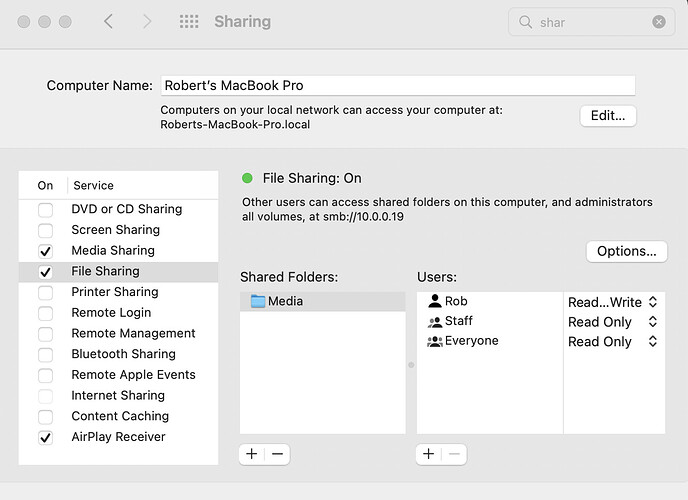Remove user with minus button
688x500 pixels.
coord(454,454)
